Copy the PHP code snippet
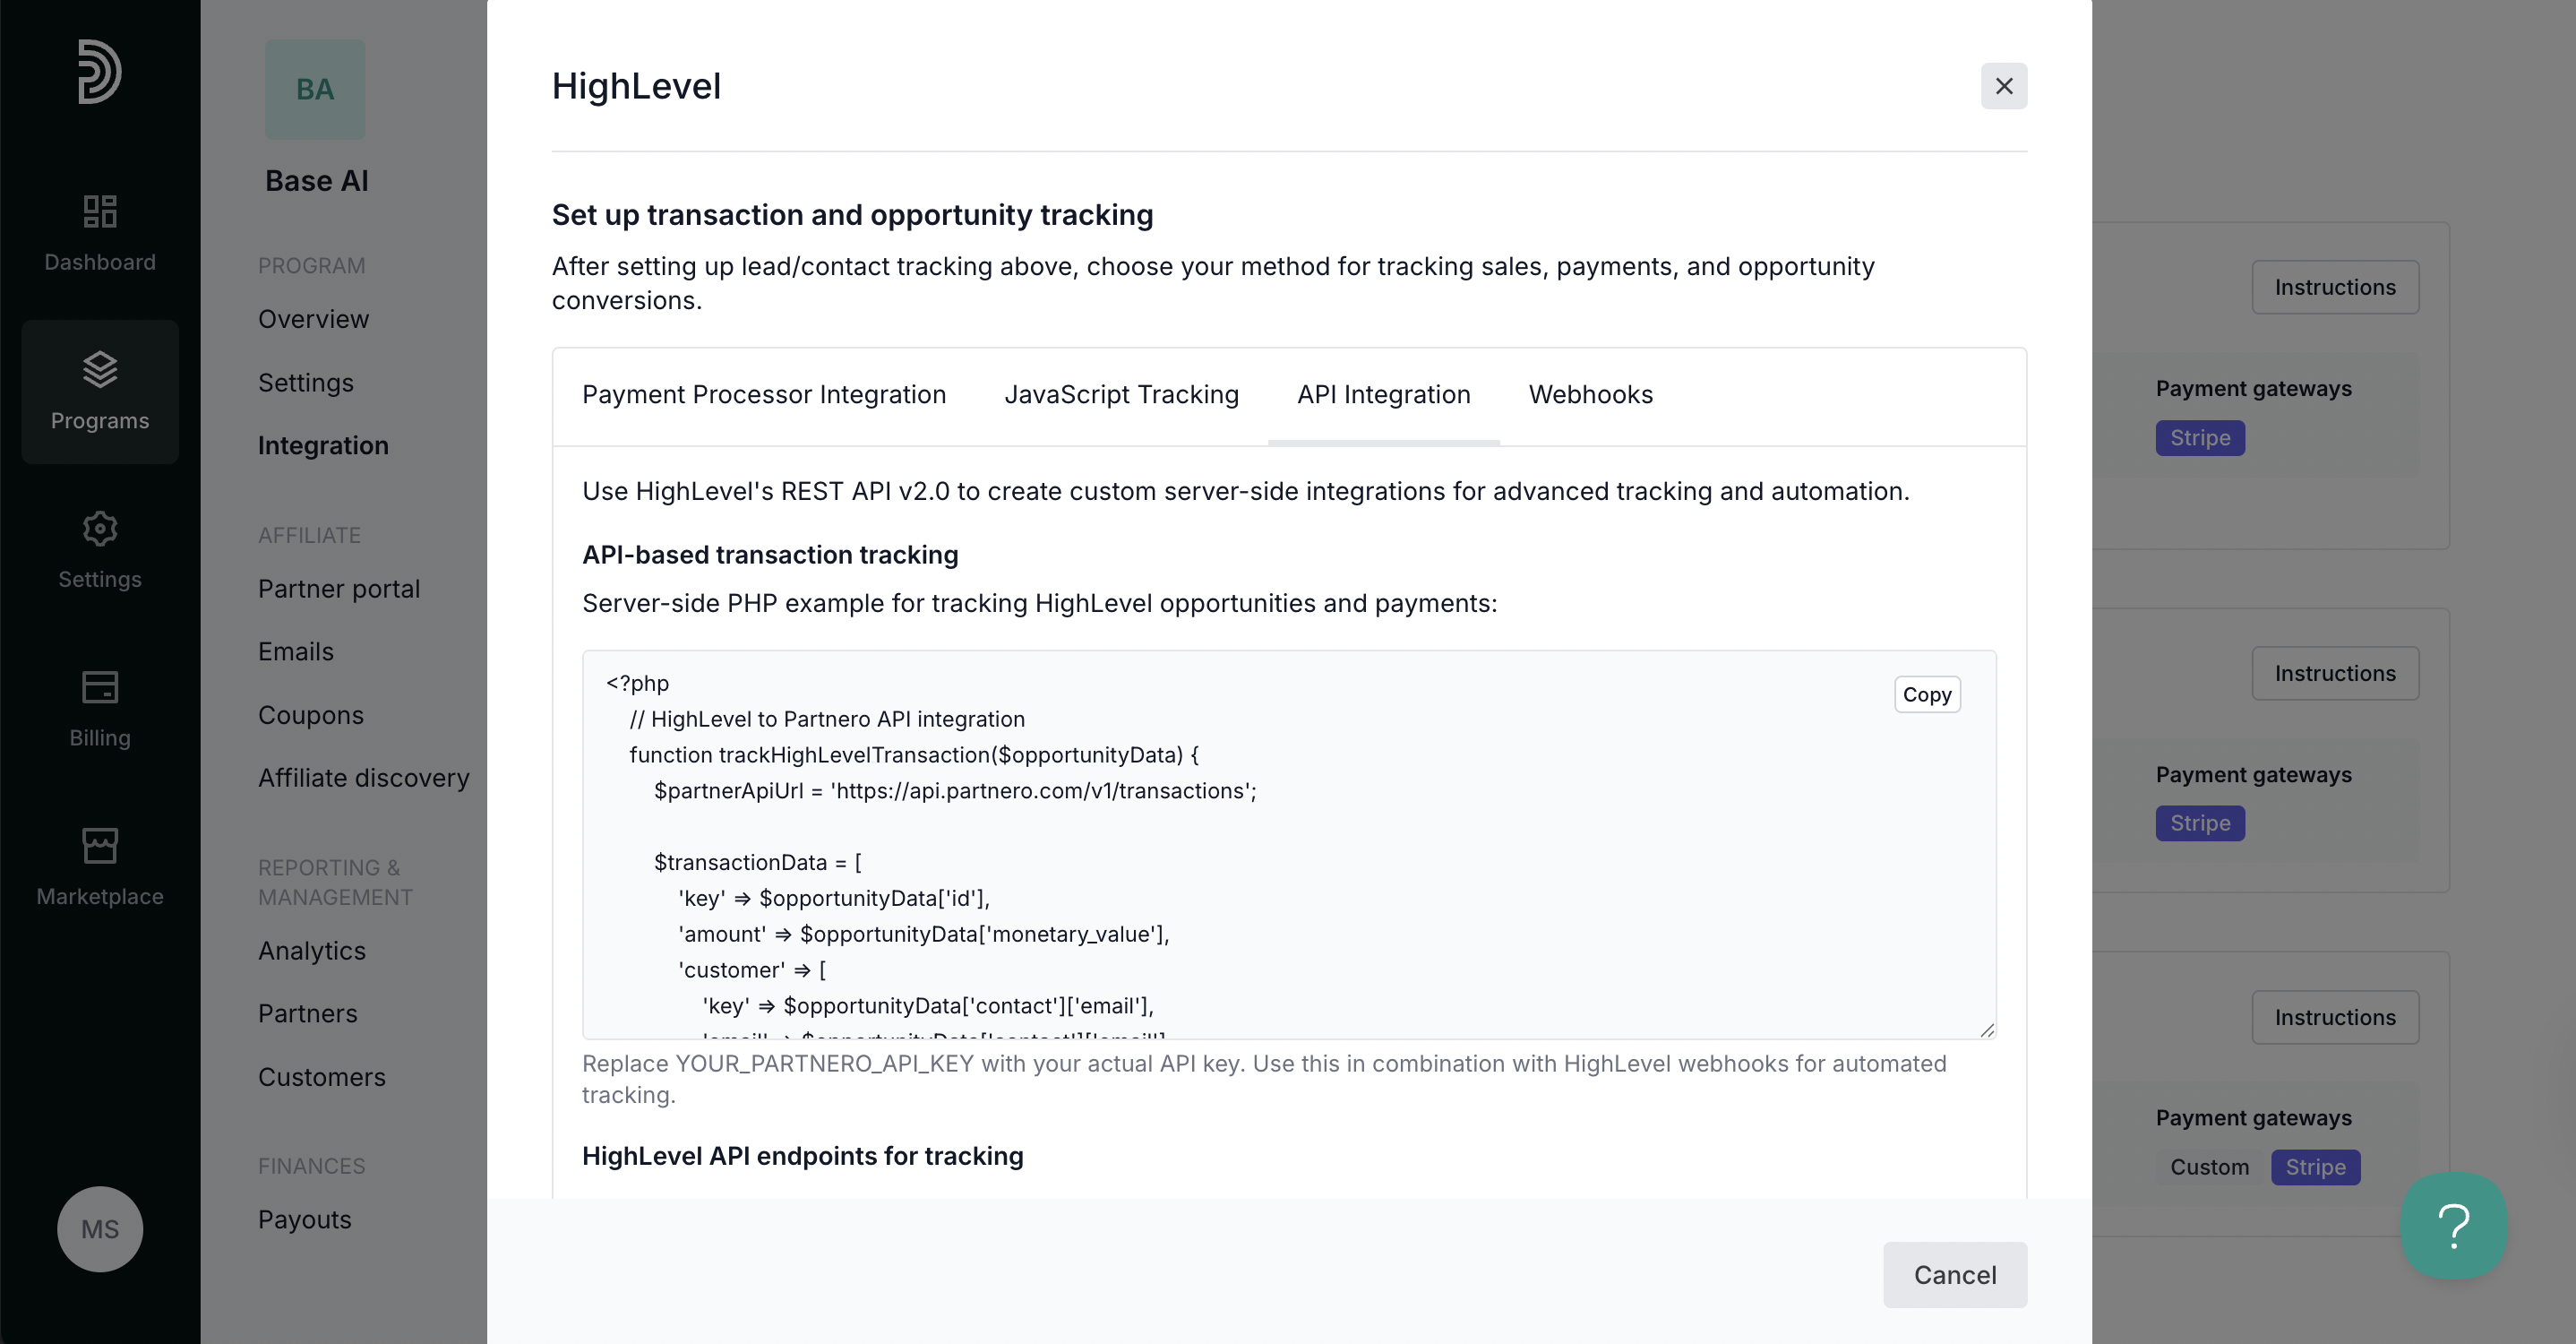2576x1344 pixels. coord(1926,694)
